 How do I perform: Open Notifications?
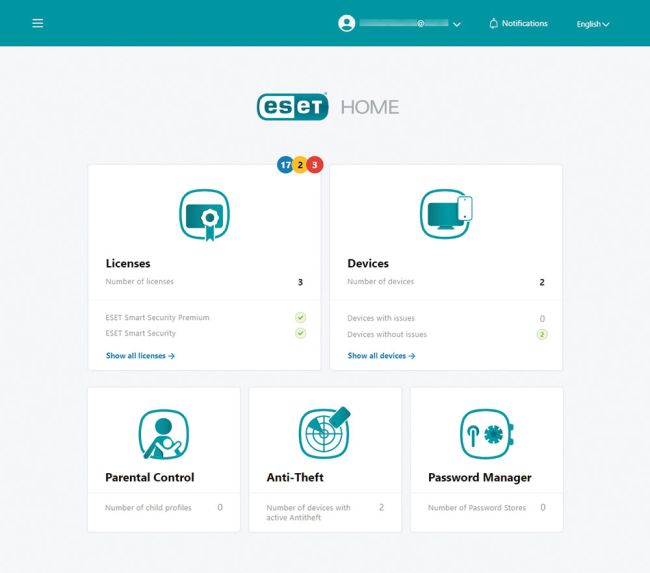click(518, 23)
